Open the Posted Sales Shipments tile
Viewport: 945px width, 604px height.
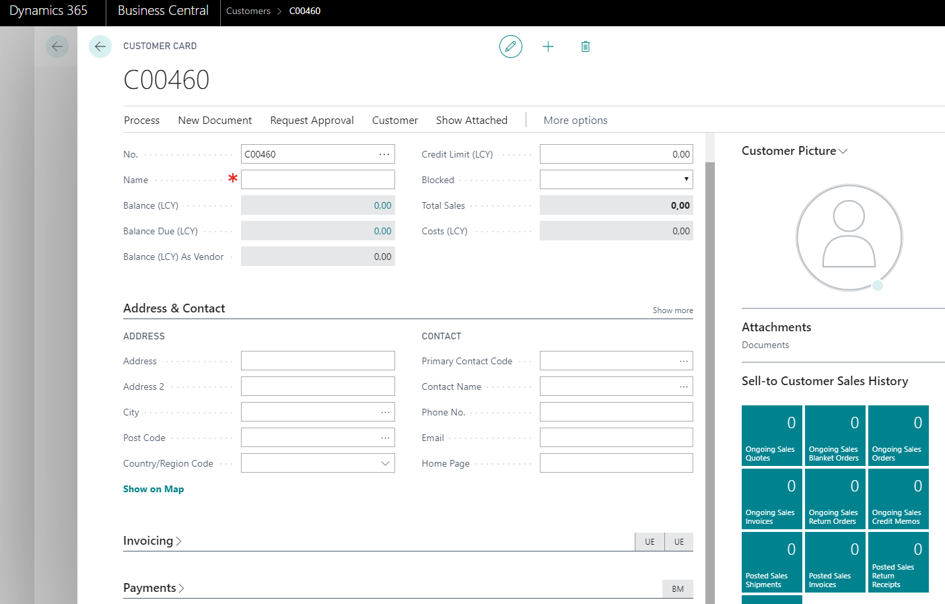771,562
